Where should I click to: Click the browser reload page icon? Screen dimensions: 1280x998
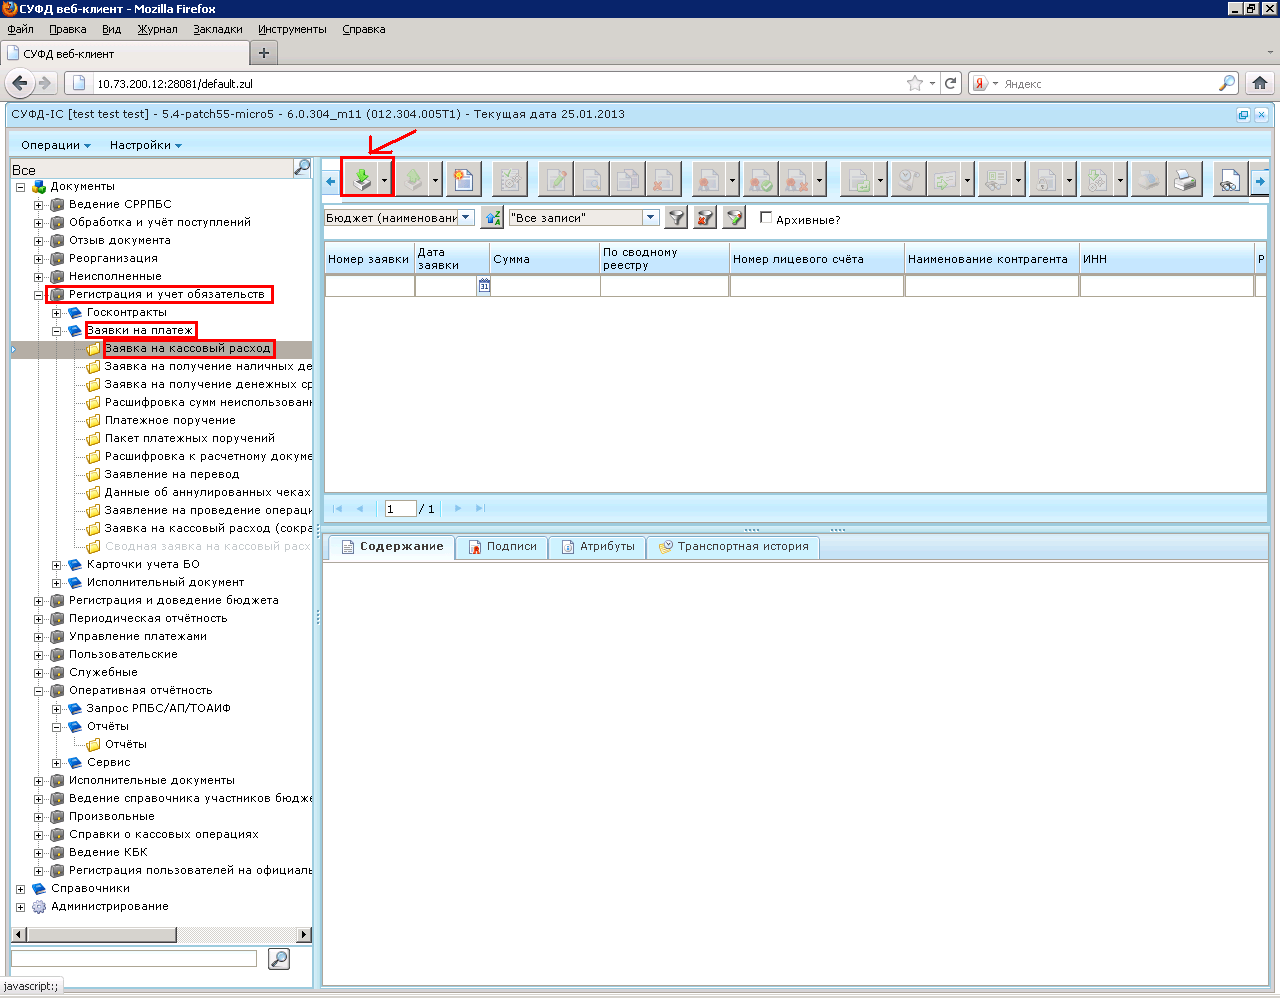pos(951,83)
